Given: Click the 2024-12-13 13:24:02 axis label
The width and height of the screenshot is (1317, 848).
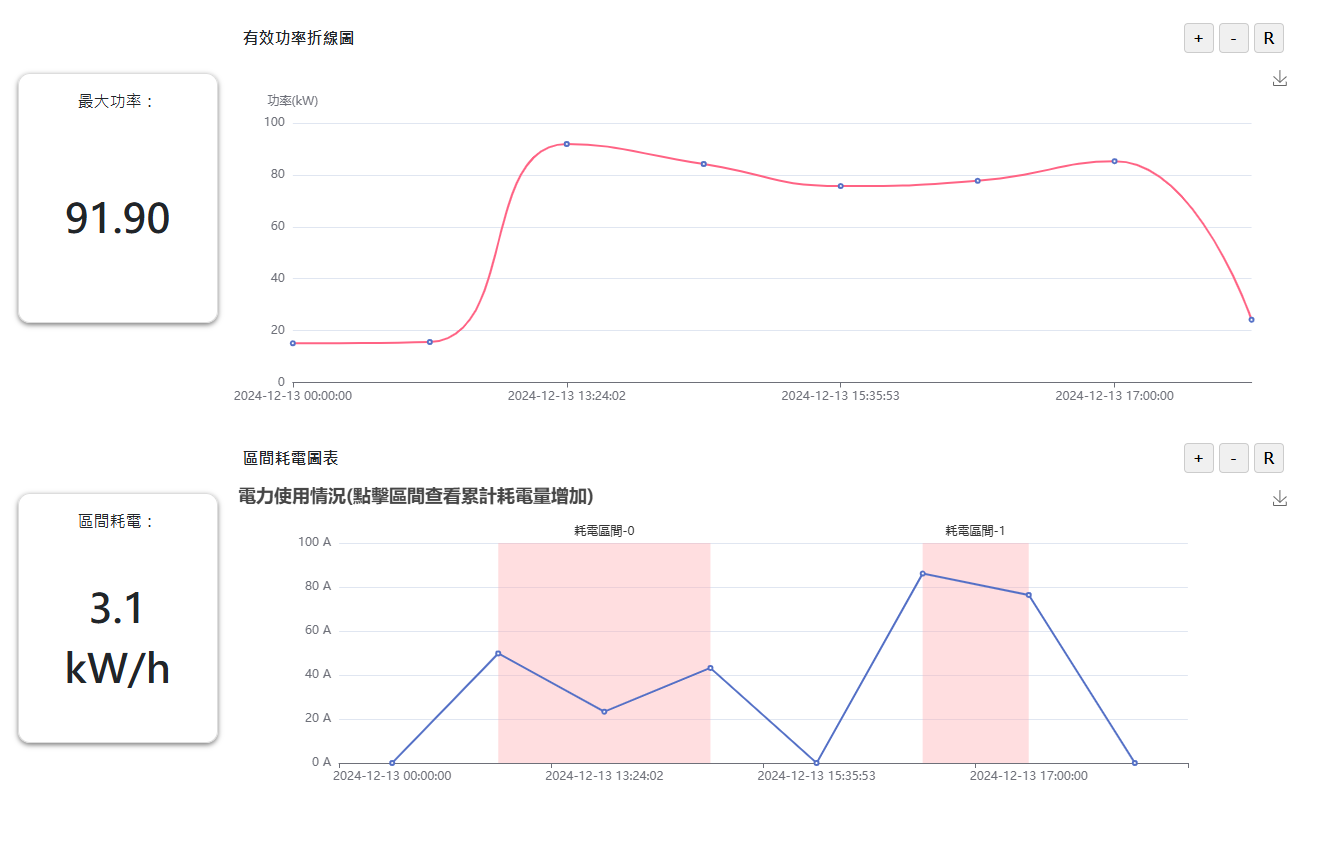Looking at the screenshot, I should tap(565, 395).
